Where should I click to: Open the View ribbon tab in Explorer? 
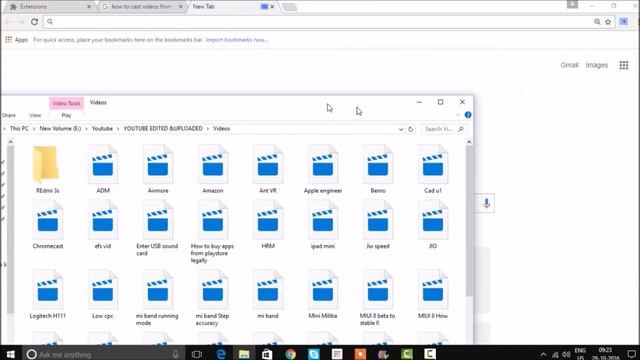click(x=35, y=116)
